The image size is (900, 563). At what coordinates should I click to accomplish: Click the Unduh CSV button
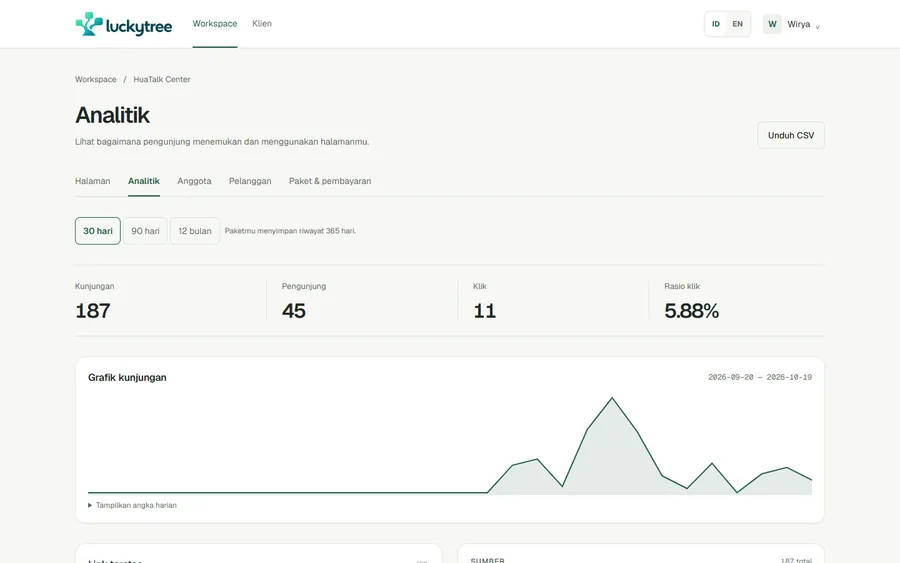tap(791, 135)
